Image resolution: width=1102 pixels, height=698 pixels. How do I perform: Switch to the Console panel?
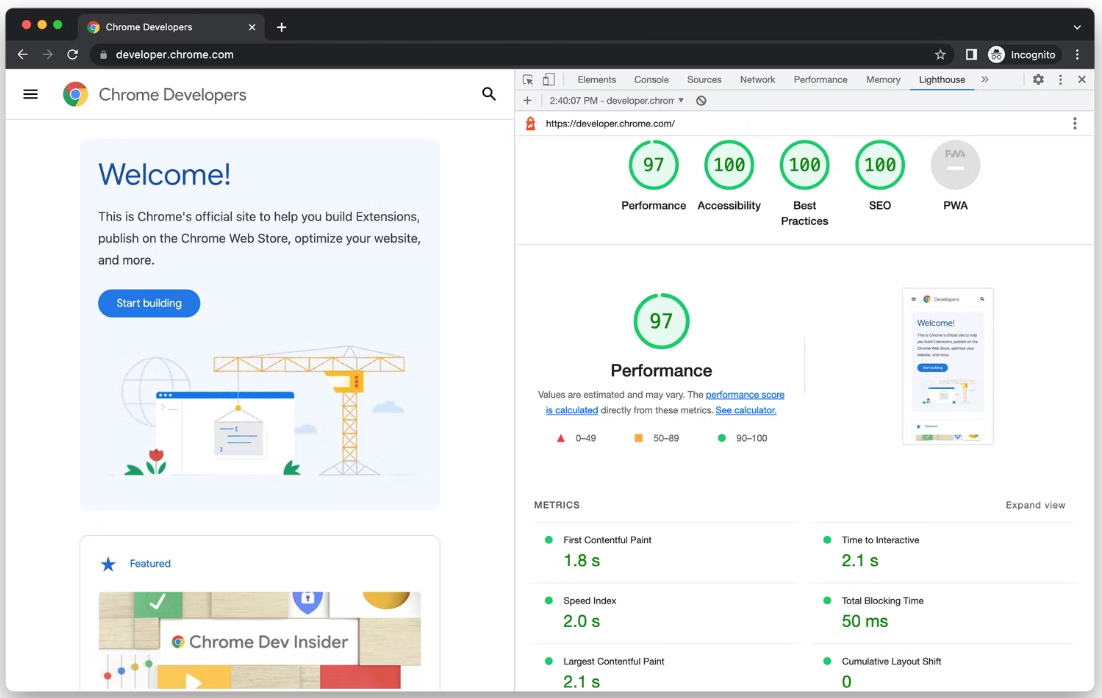click(651, 79)
